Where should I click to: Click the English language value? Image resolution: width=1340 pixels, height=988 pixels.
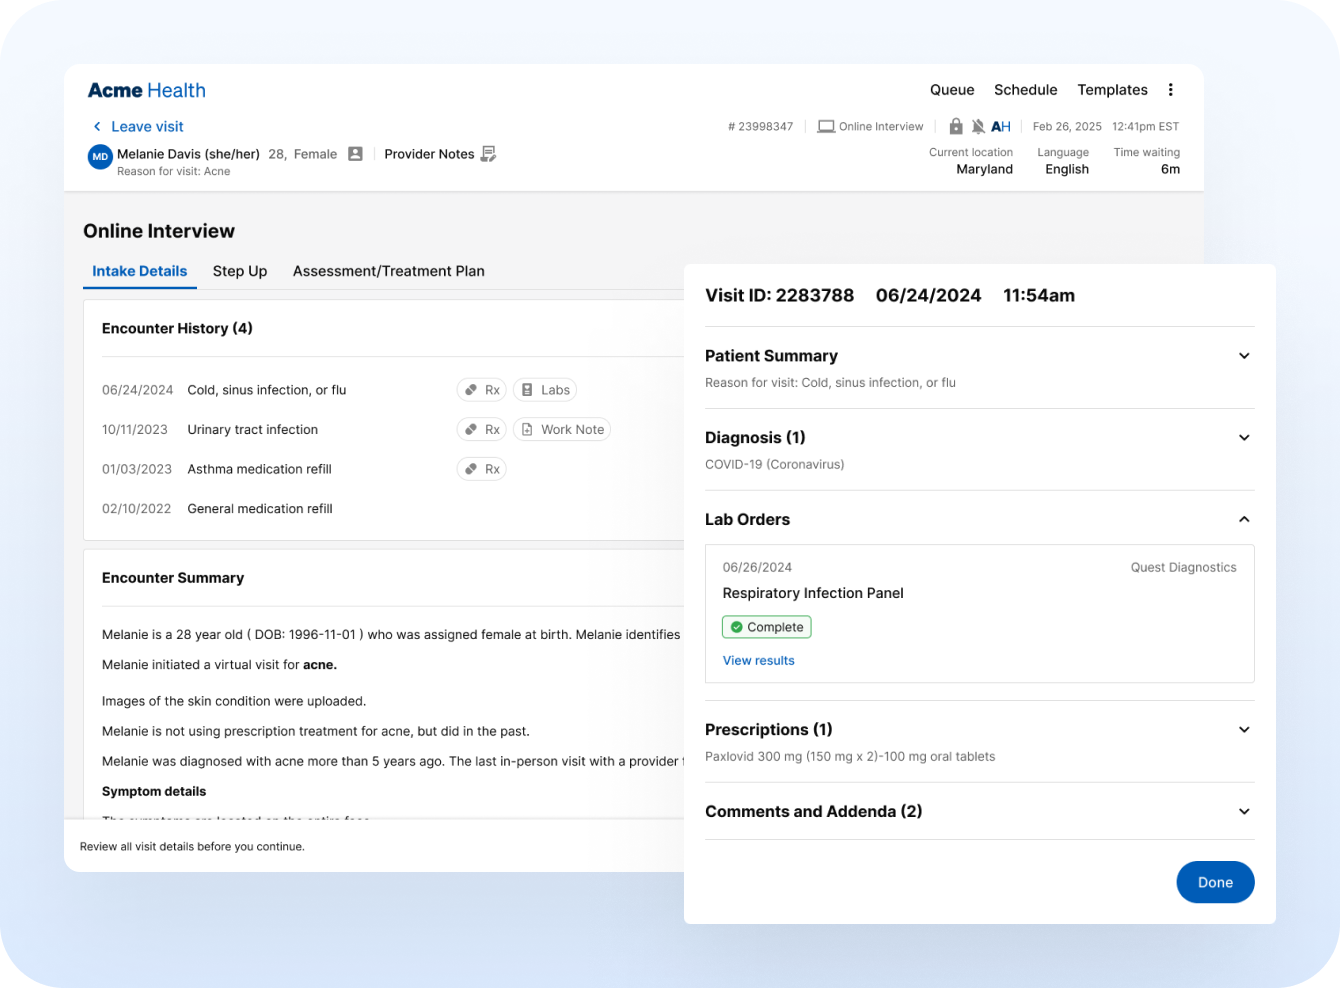pos(1067,170)
